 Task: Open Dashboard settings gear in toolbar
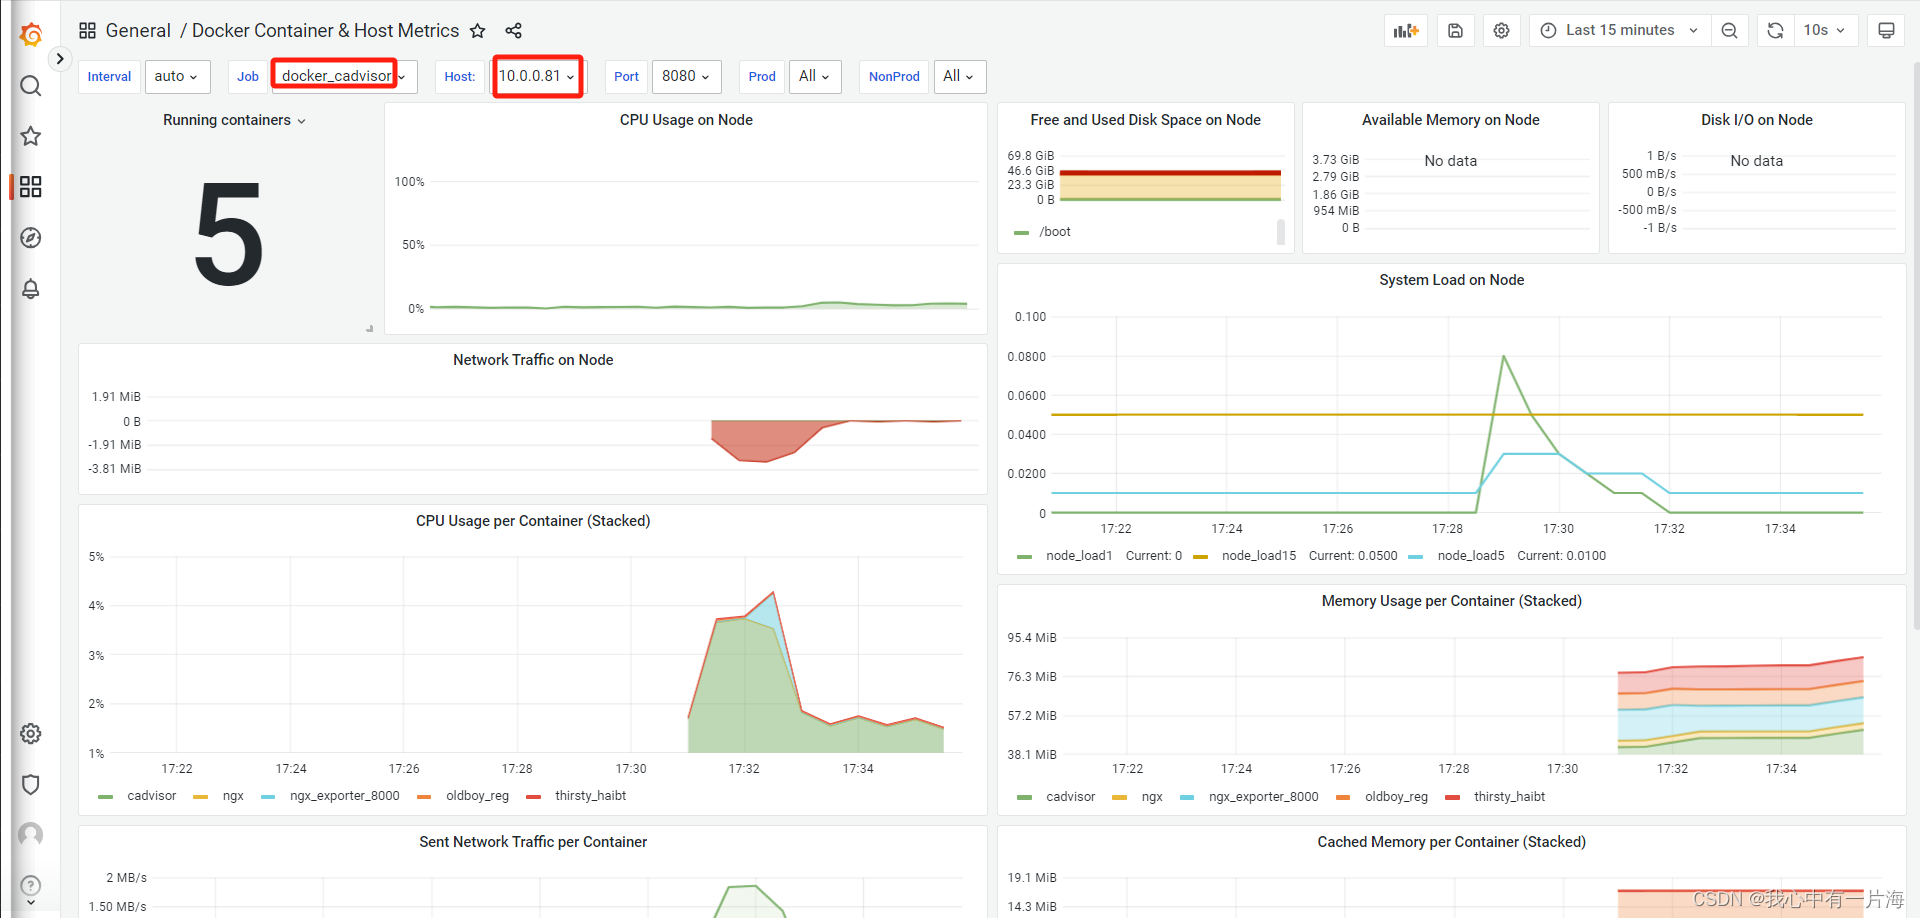(x=1501, y=31)
